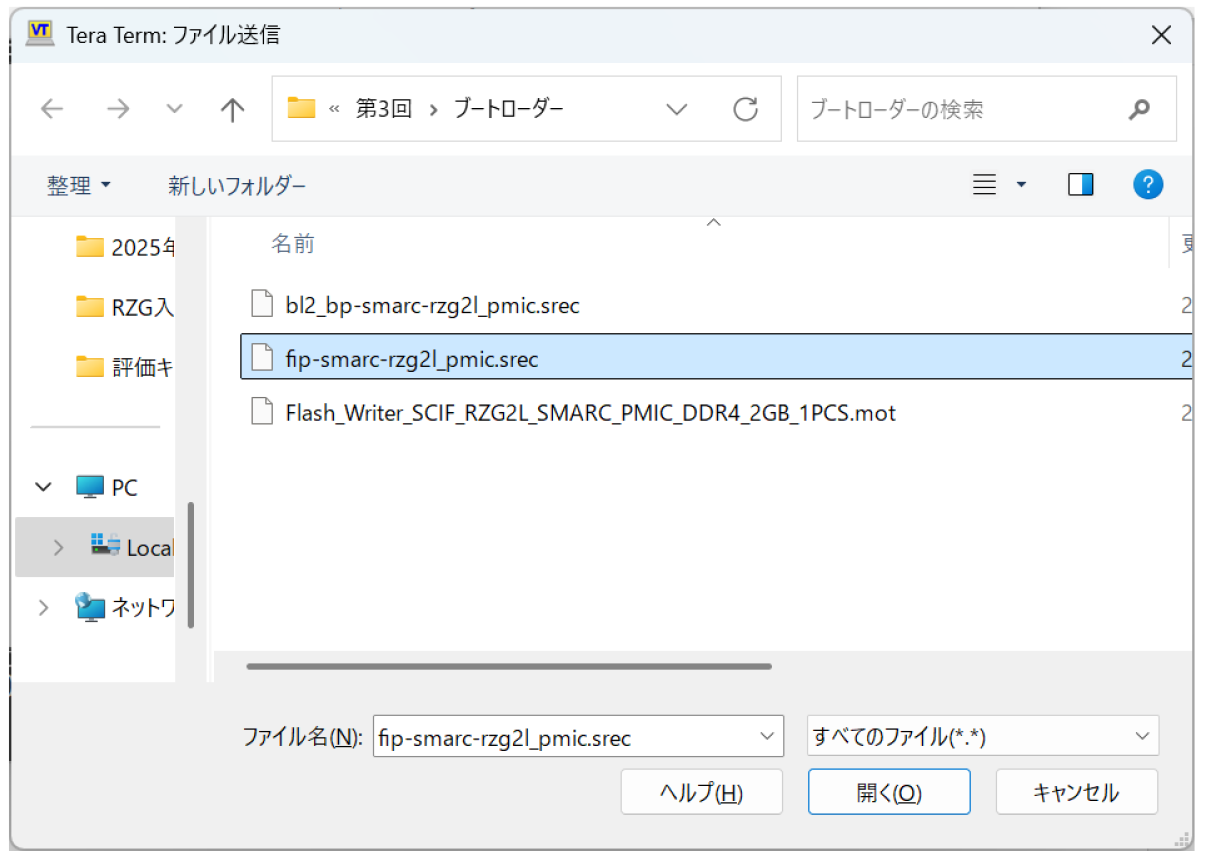Select the 2025年 folder in sidebar
The image size is (1207, 861).
pyautogui.click(x=124, y=247)
